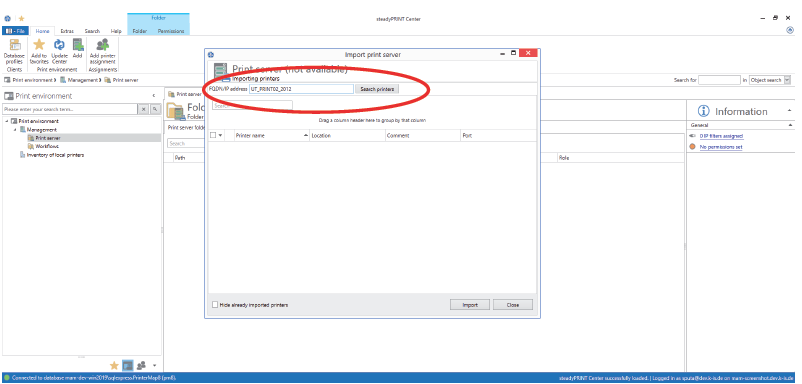802x384 pixels.
Task: Switch to the Folder ribbon tab
Action: click(140, 31)
